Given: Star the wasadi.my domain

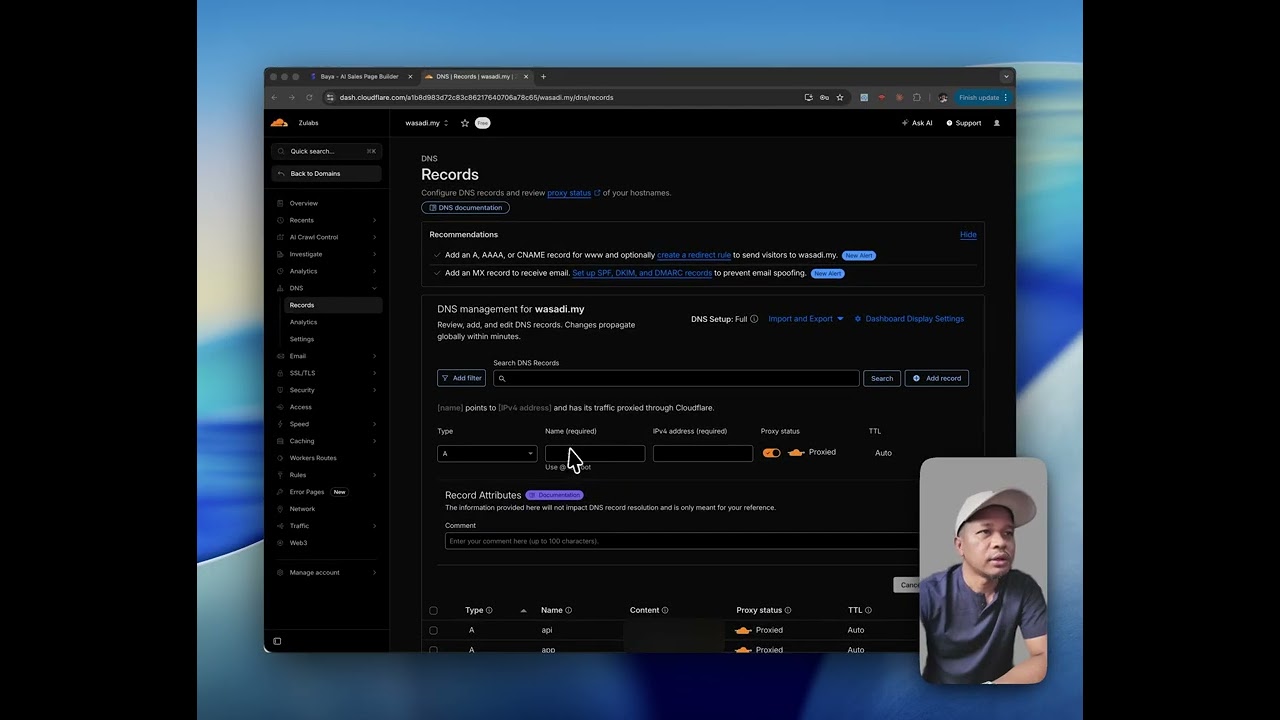Looking at the screenshot, I should 465,123.
